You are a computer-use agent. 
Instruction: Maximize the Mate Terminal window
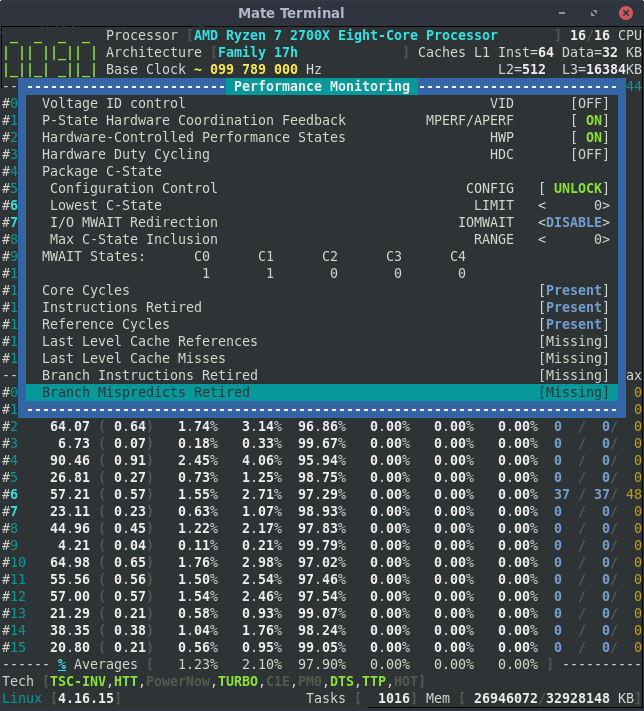point(594,13)
